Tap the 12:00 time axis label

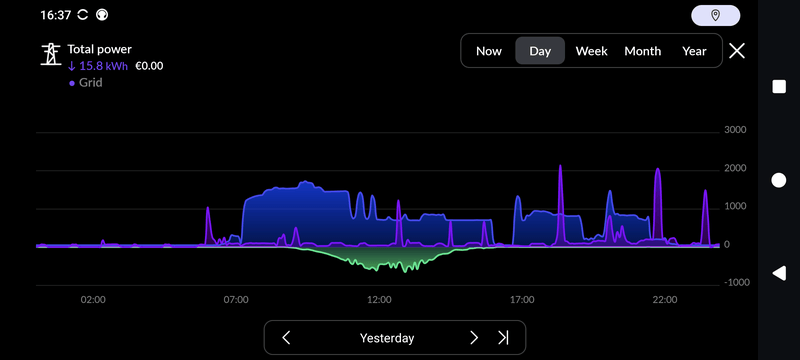[x=379, y=300]
